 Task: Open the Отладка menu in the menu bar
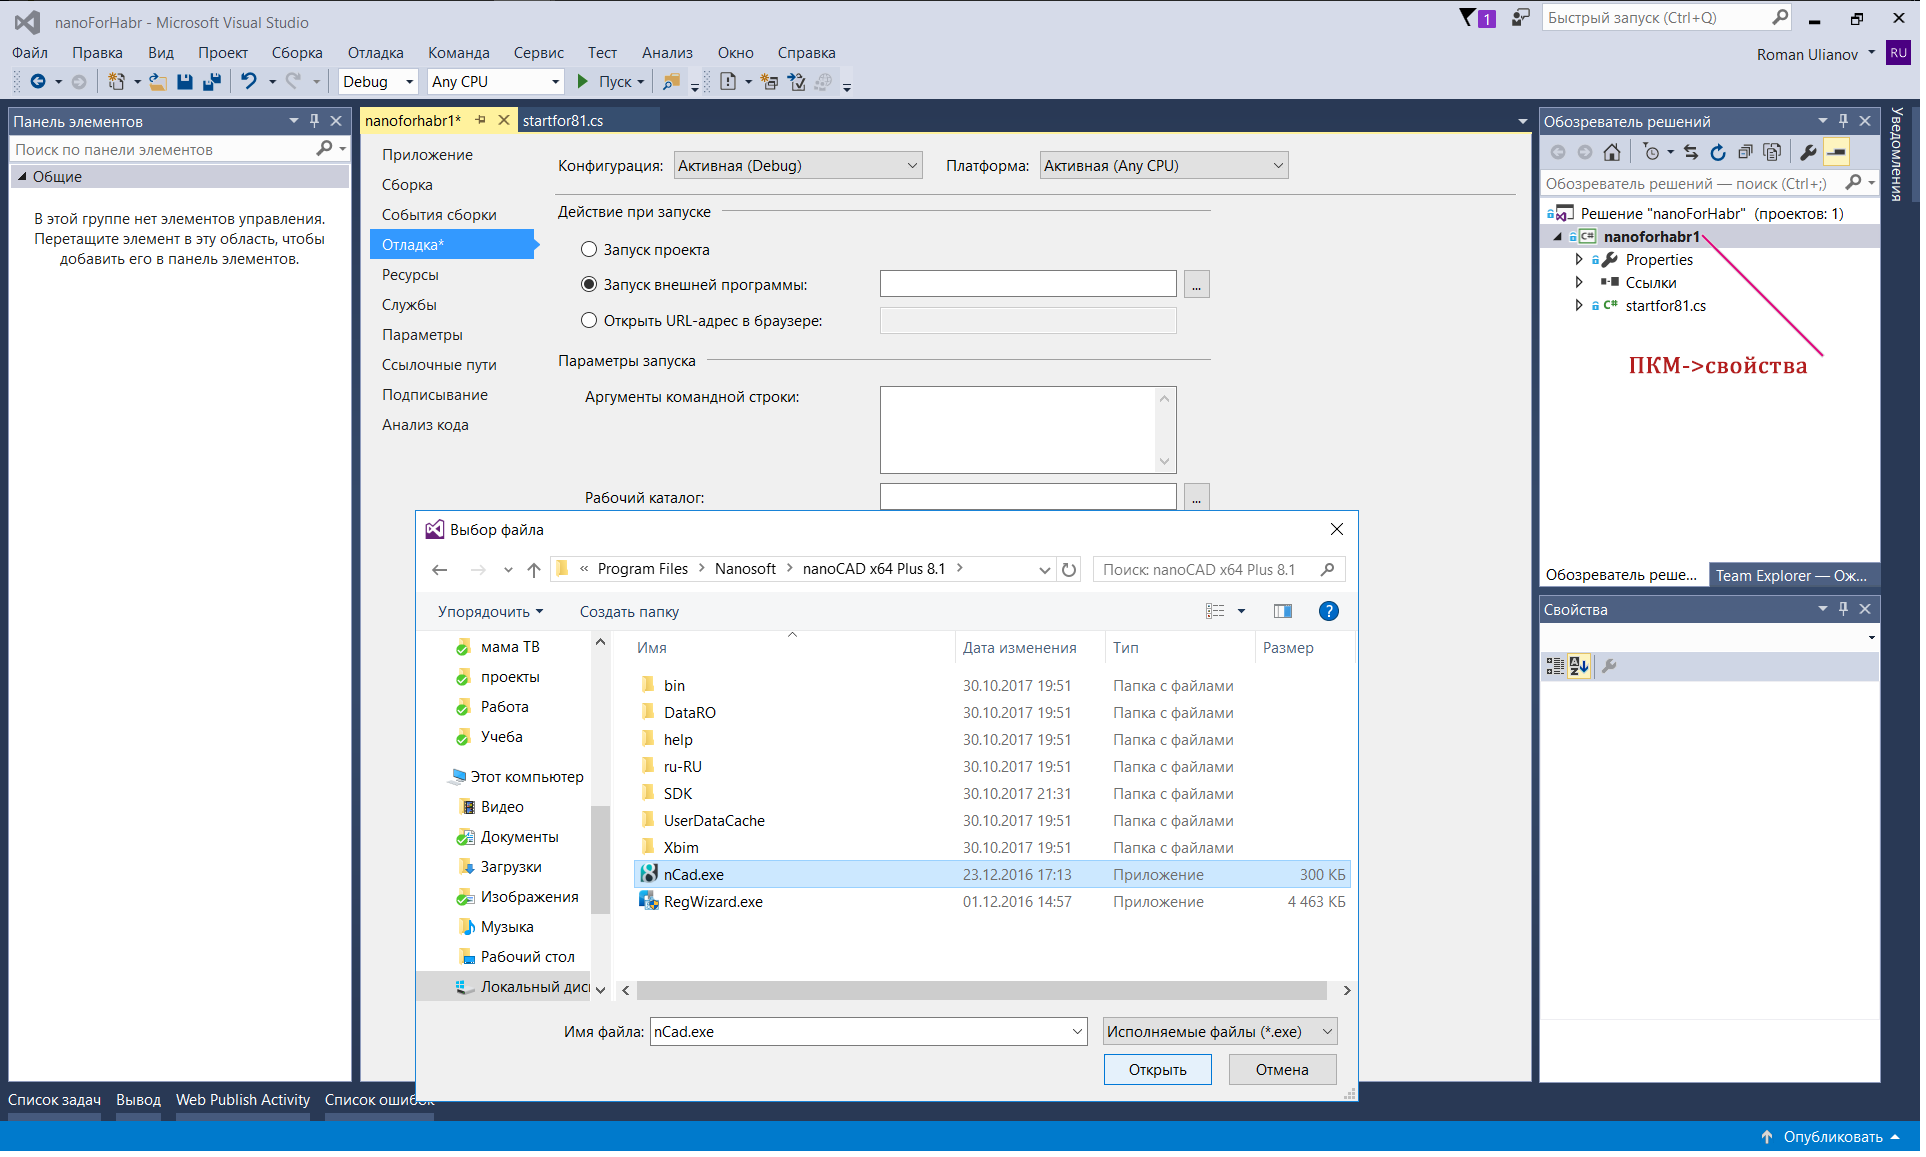[x=375, y=53]
